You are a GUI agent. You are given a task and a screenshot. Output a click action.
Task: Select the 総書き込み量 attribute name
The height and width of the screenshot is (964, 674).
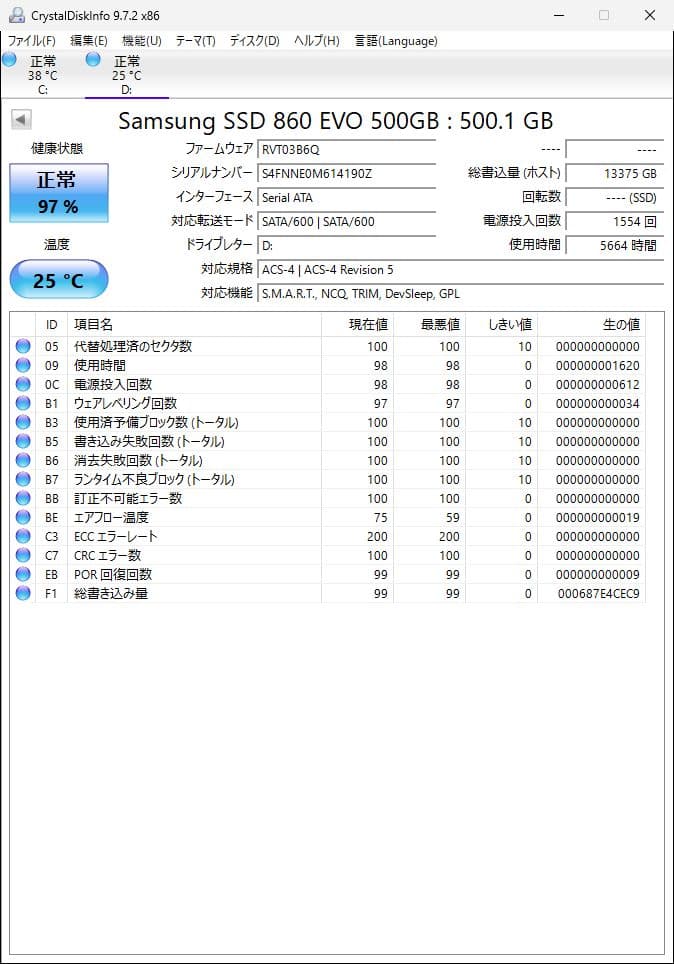[111, 593]
